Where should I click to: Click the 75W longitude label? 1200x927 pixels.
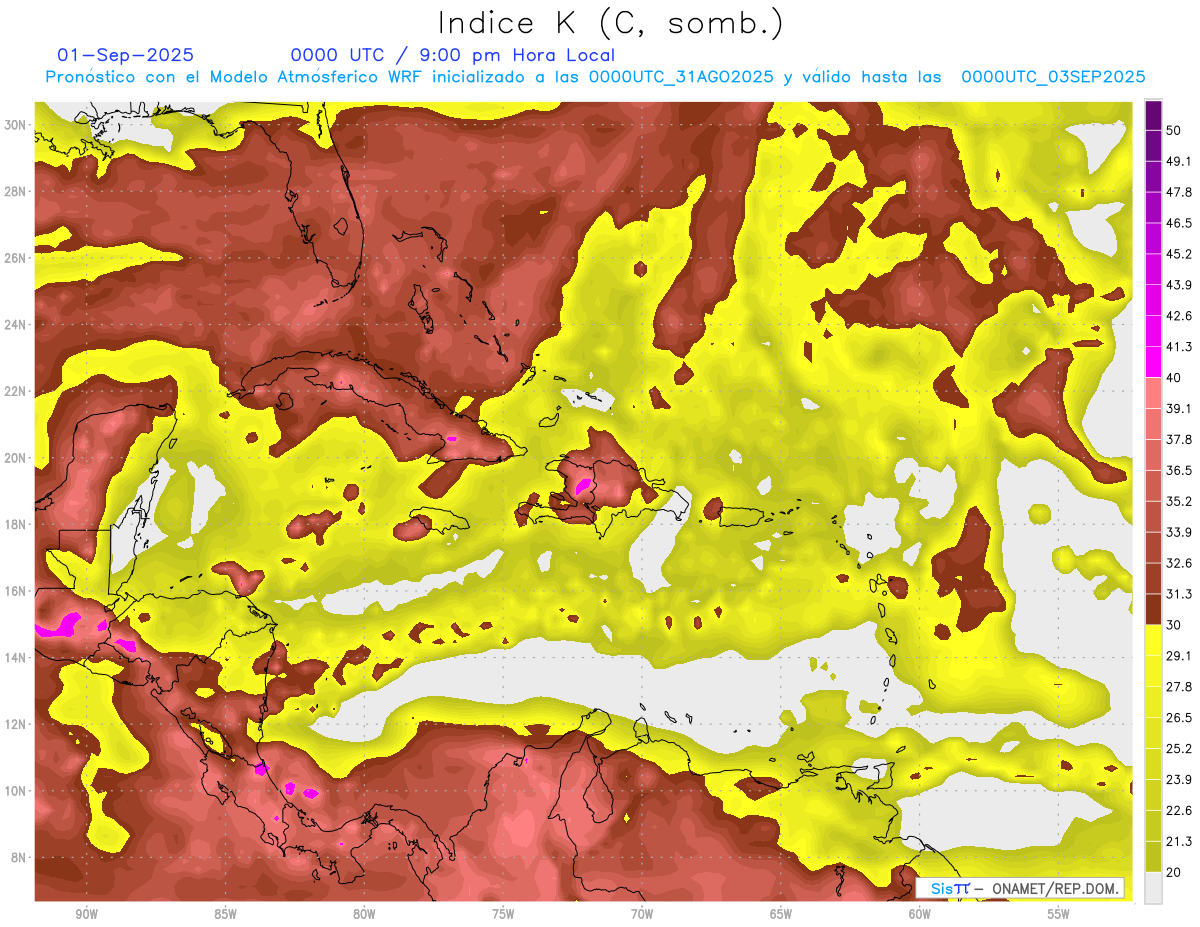pos(503,915)
